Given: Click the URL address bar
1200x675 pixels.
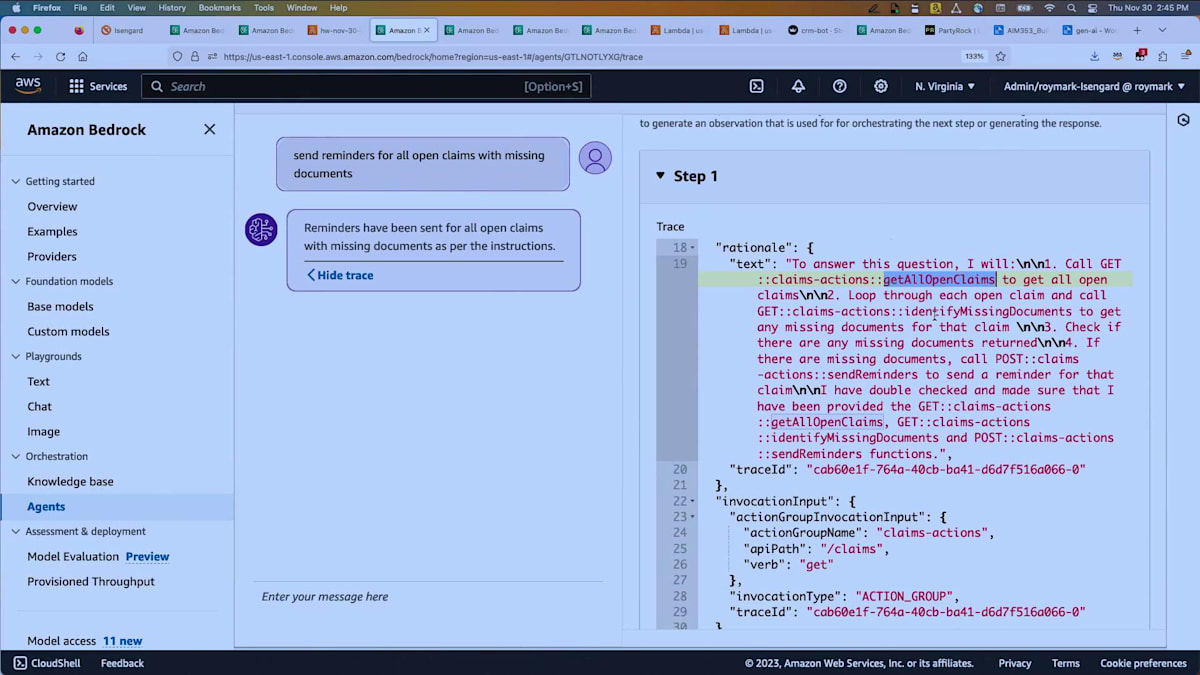Looking at the screenshot, I should (590, 57).
